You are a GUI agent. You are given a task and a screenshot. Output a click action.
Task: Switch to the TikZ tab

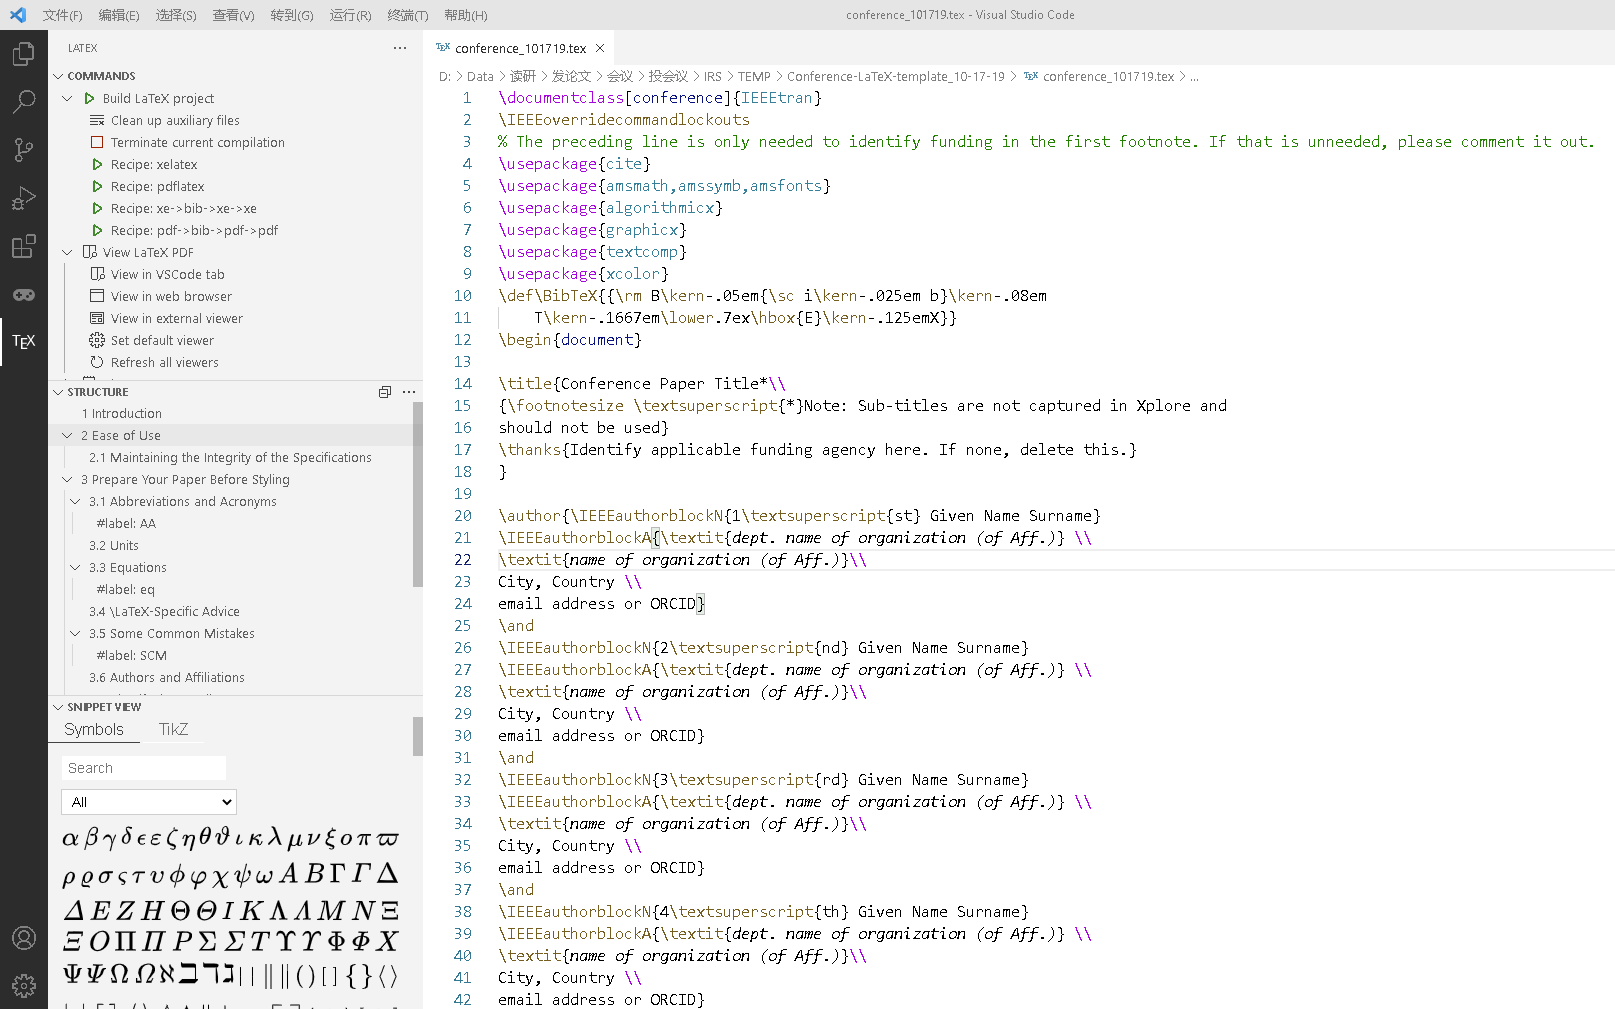click(x=173, y=729)
